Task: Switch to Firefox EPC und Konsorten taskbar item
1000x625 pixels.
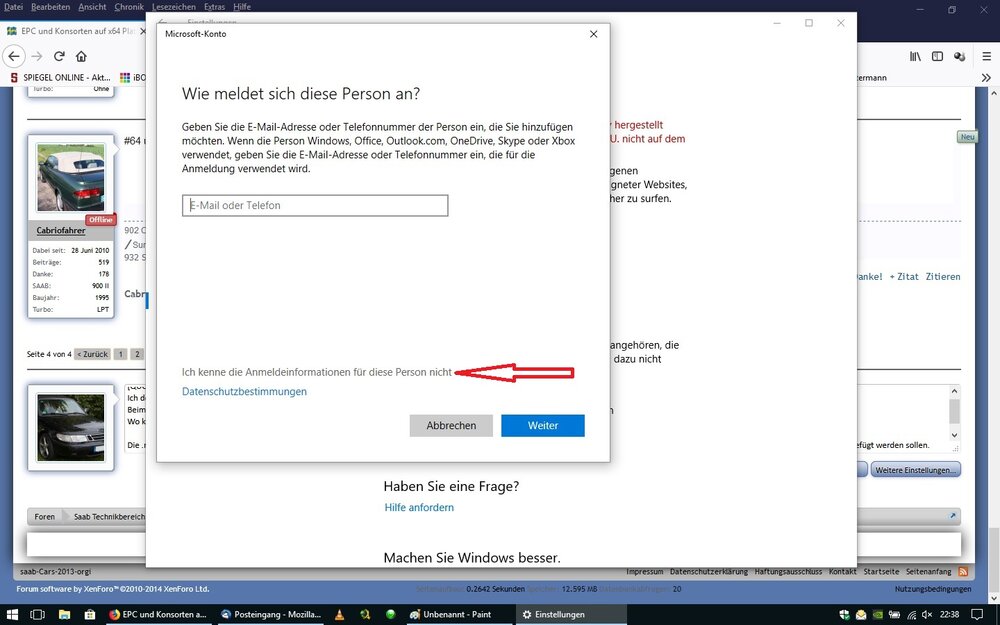Action: (x=158, y=615)
